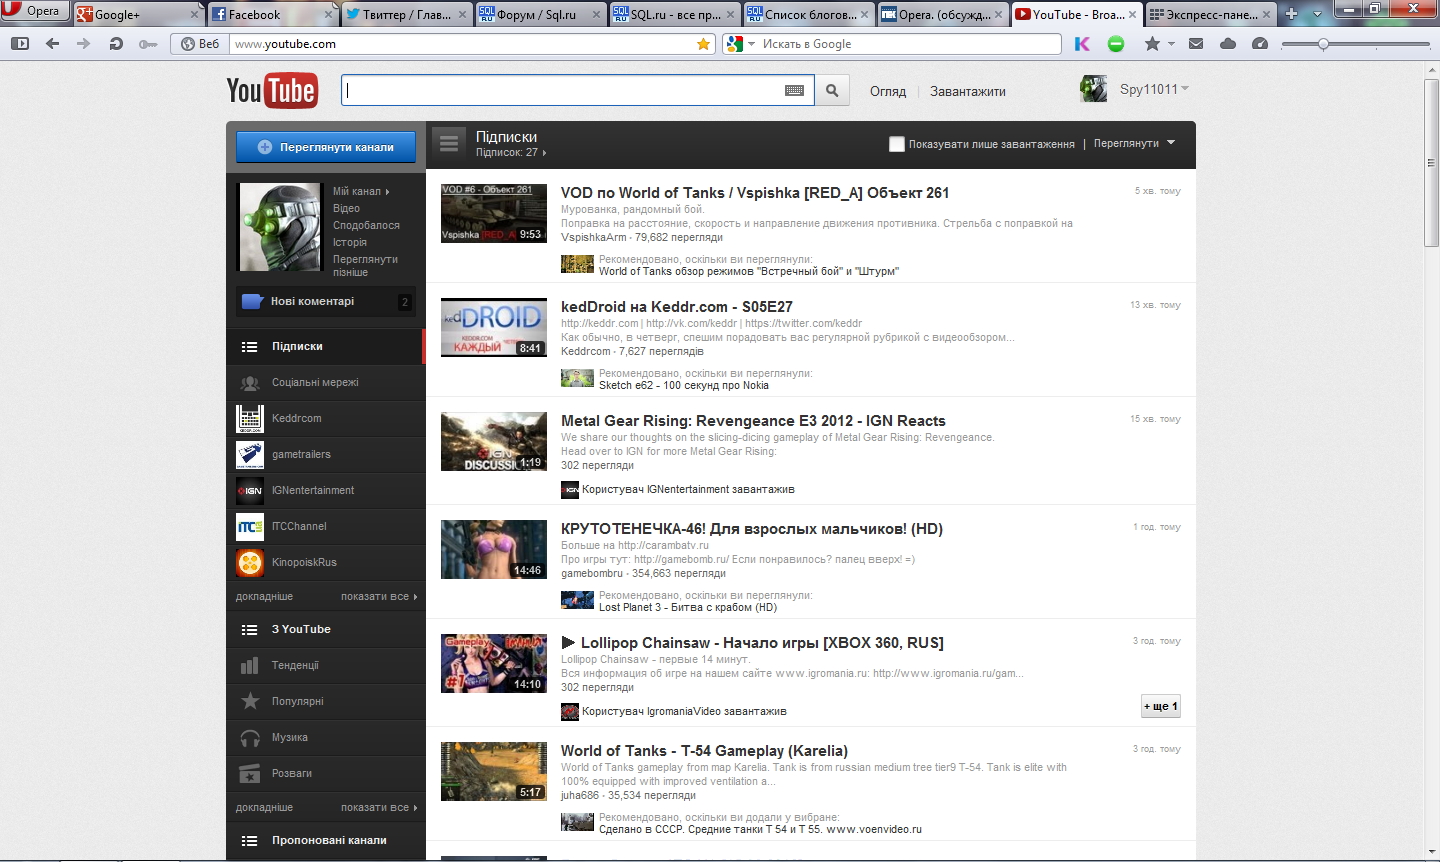Open Розваги entertainment icon
Screen dimensions: 1440x862
pos(250,773)
